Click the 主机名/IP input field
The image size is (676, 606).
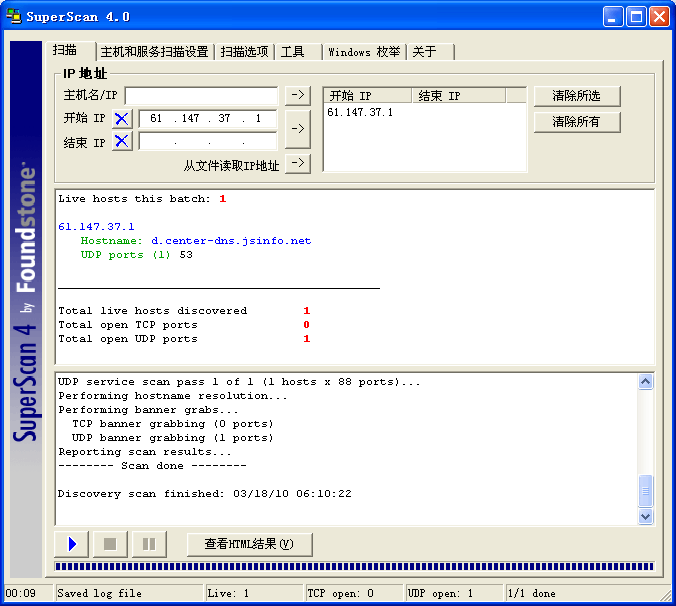coord(201,96)
